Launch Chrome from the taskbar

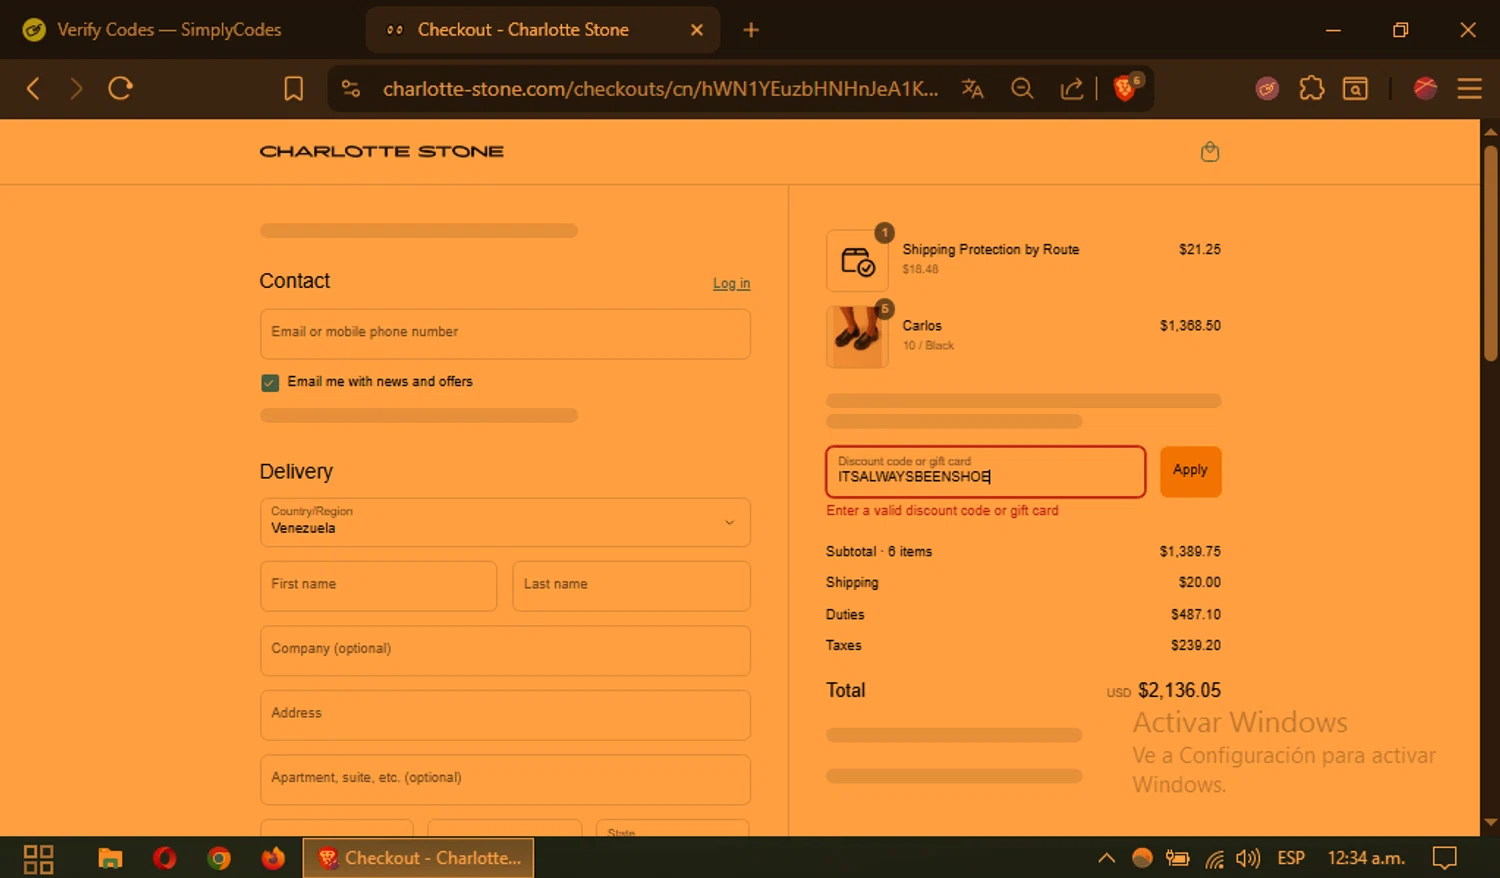[219, 858]
